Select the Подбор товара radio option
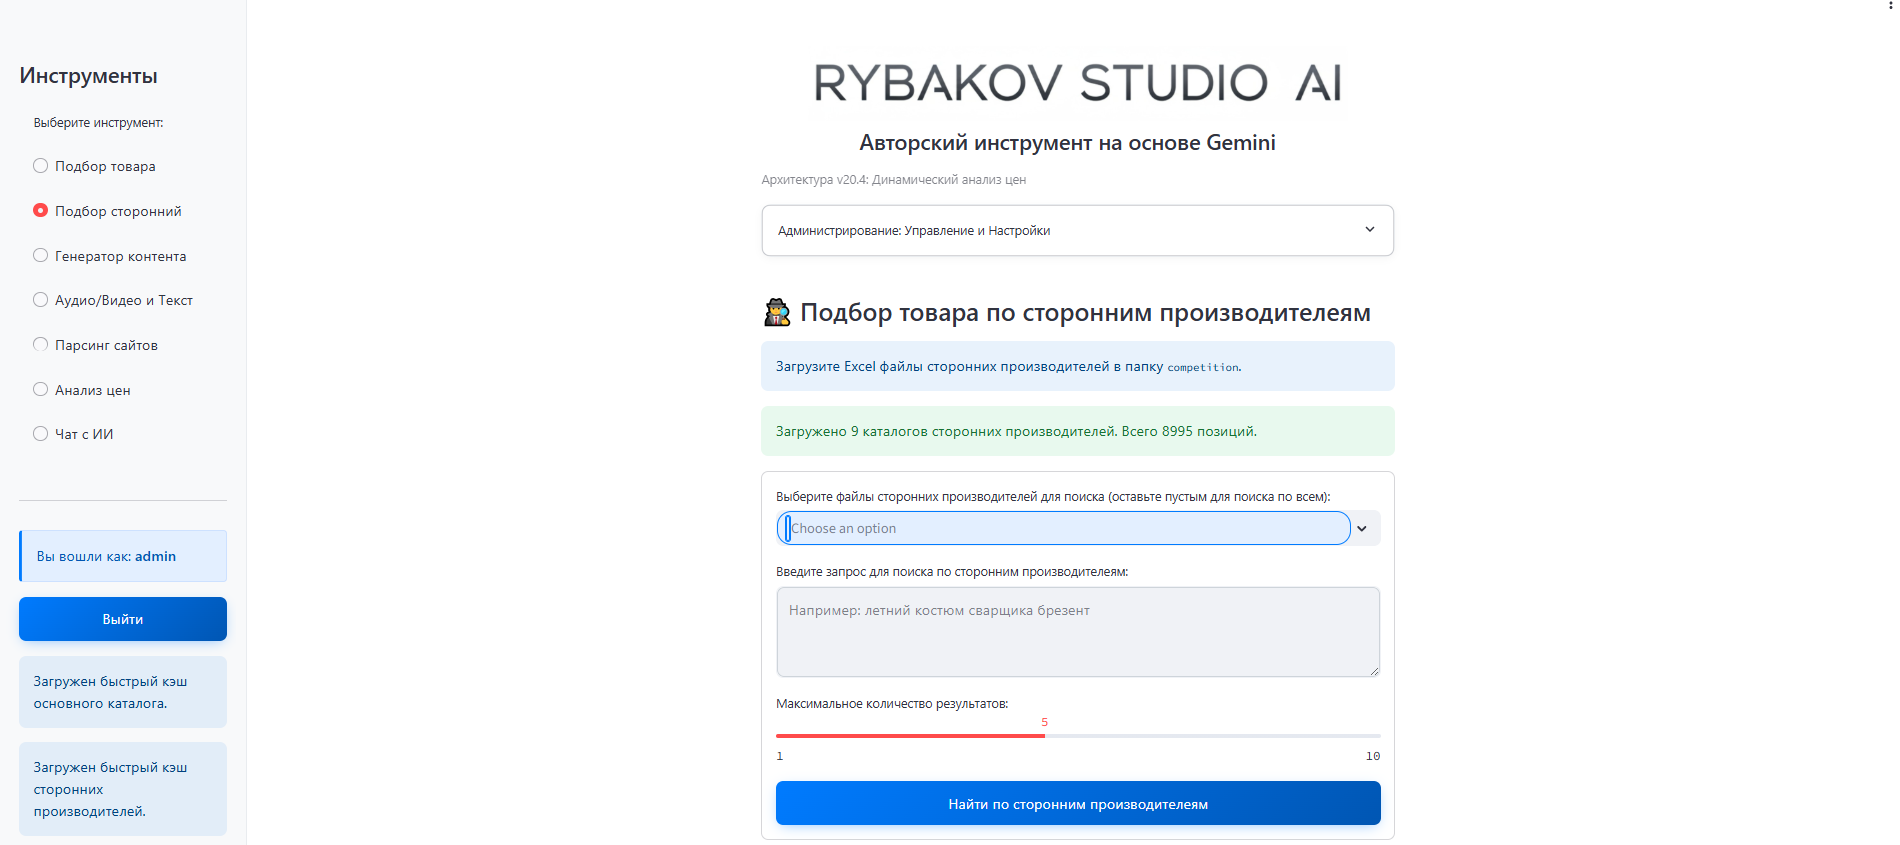This screenshot has height=845, width=1900. (x=41, y=166)
